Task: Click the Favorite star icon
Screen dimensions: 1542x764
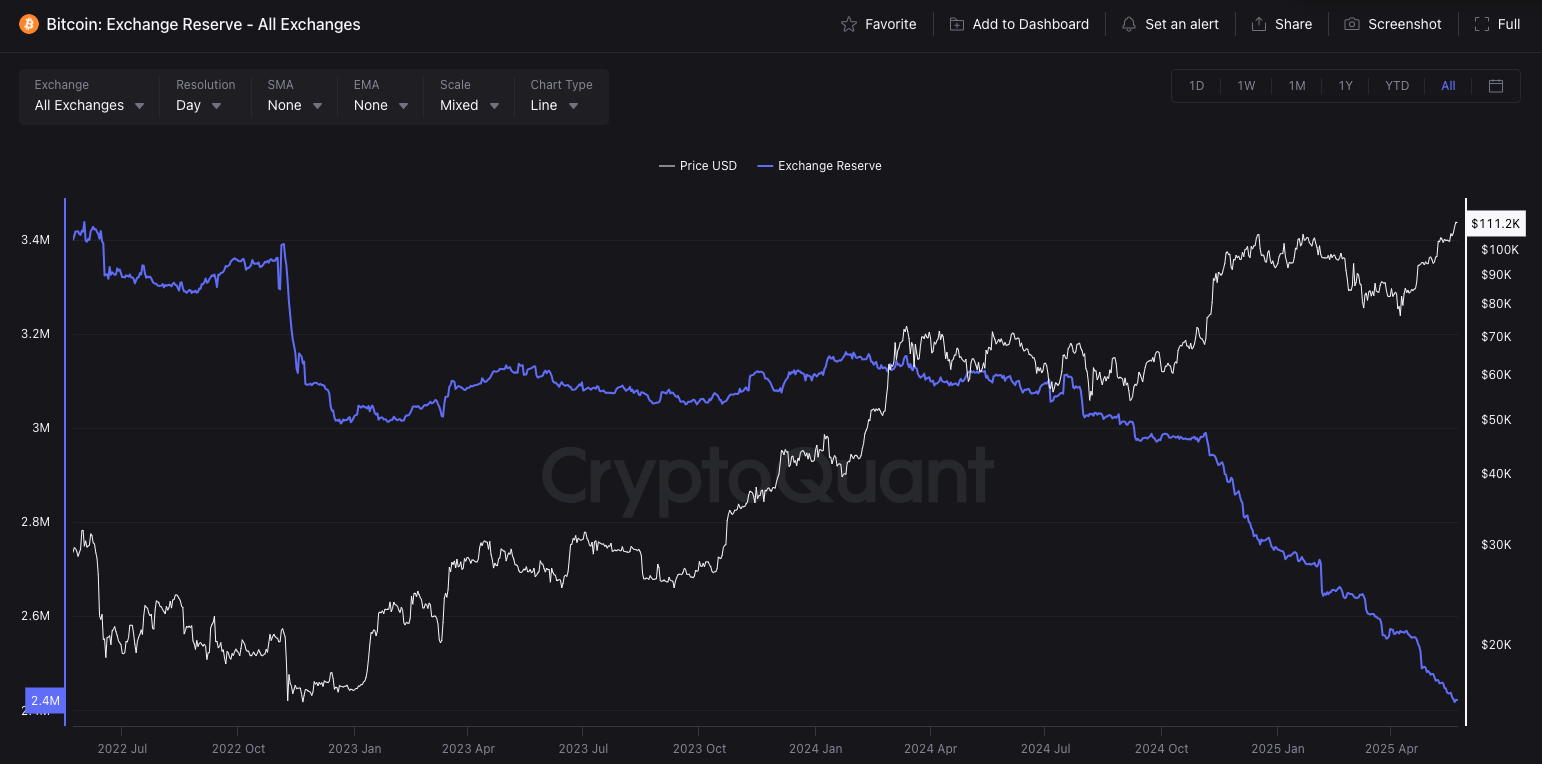Action: click(x=849, y=24)
